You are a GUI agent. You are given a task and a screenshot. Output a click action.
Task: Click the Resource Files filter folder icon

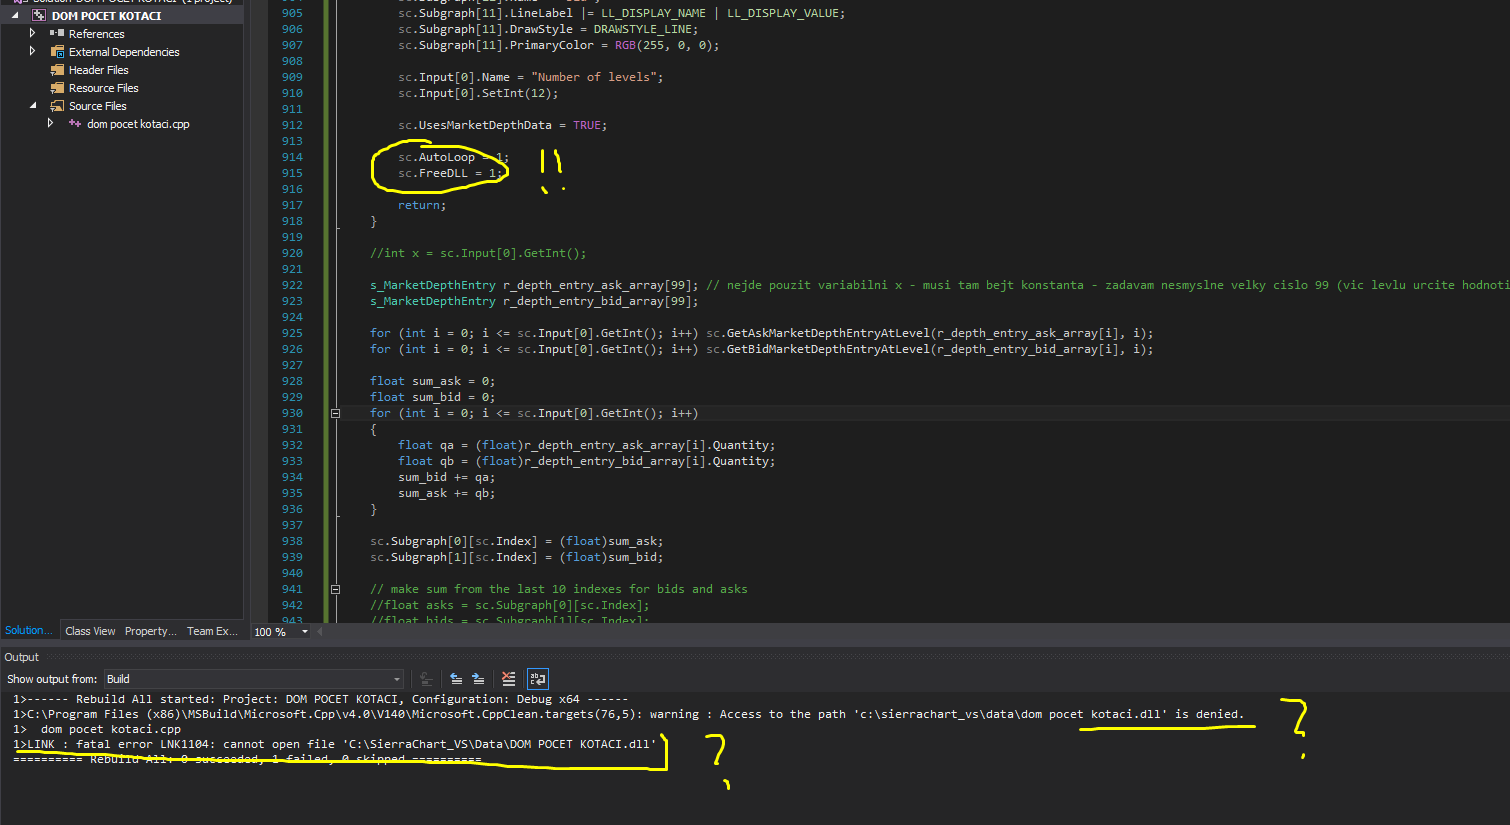coord(58,88)
